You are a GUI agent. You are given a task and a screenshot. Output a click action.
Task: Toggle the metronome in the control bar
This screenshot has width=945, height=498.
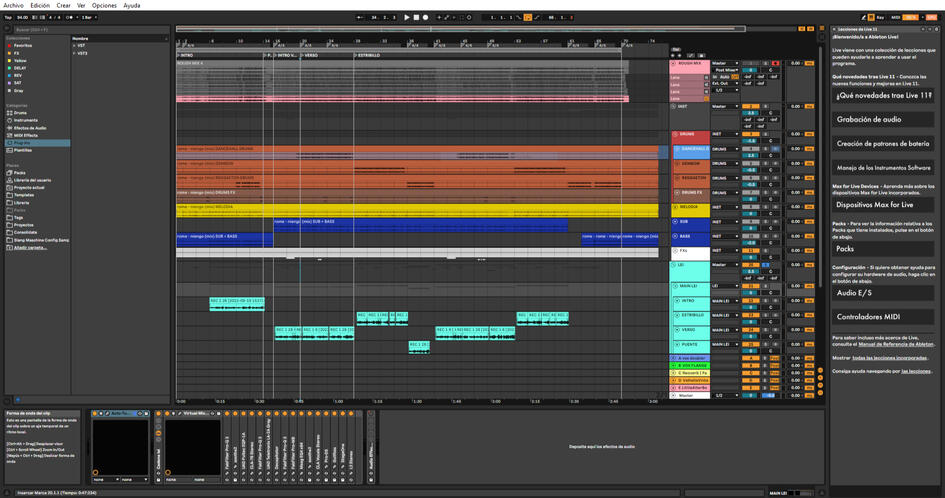tap(71, 17)
